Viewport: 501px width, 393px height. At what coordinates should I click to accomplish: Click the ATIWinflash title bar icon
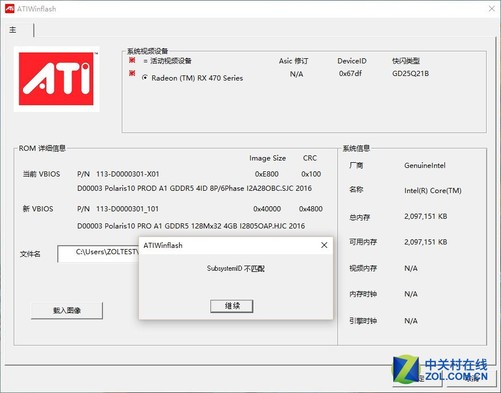(10, 9)
